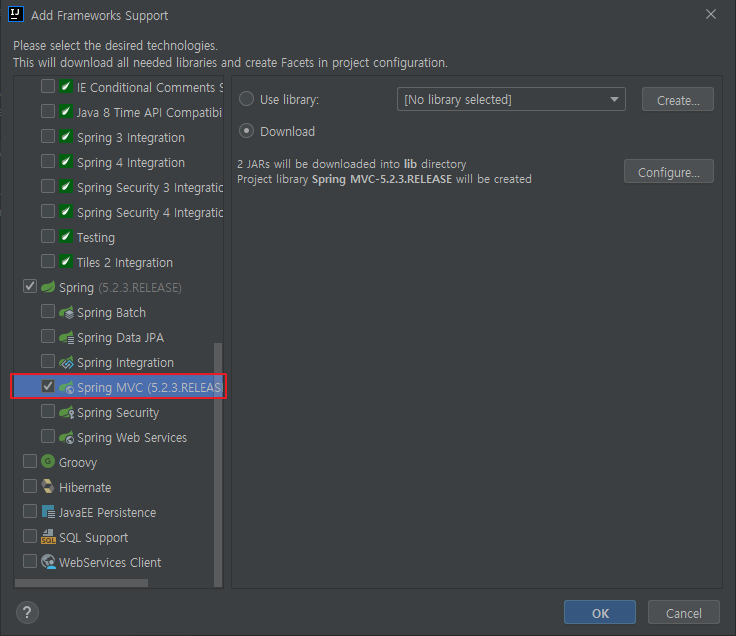Click the JavaEE Persistence icon
This screenshot has width=736, height=636.
48,512
